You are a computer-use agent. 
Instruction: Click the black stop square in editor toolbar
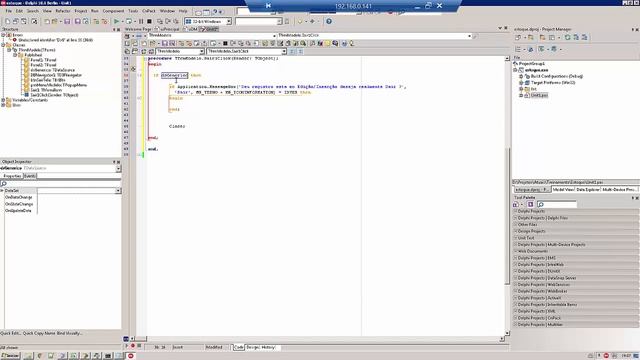click(x=225, y=43)
